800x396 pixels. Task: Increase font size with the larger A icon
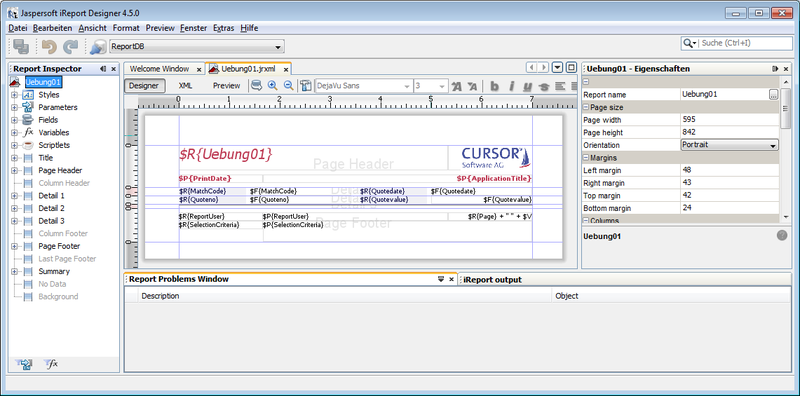click(x=456, y=86)
